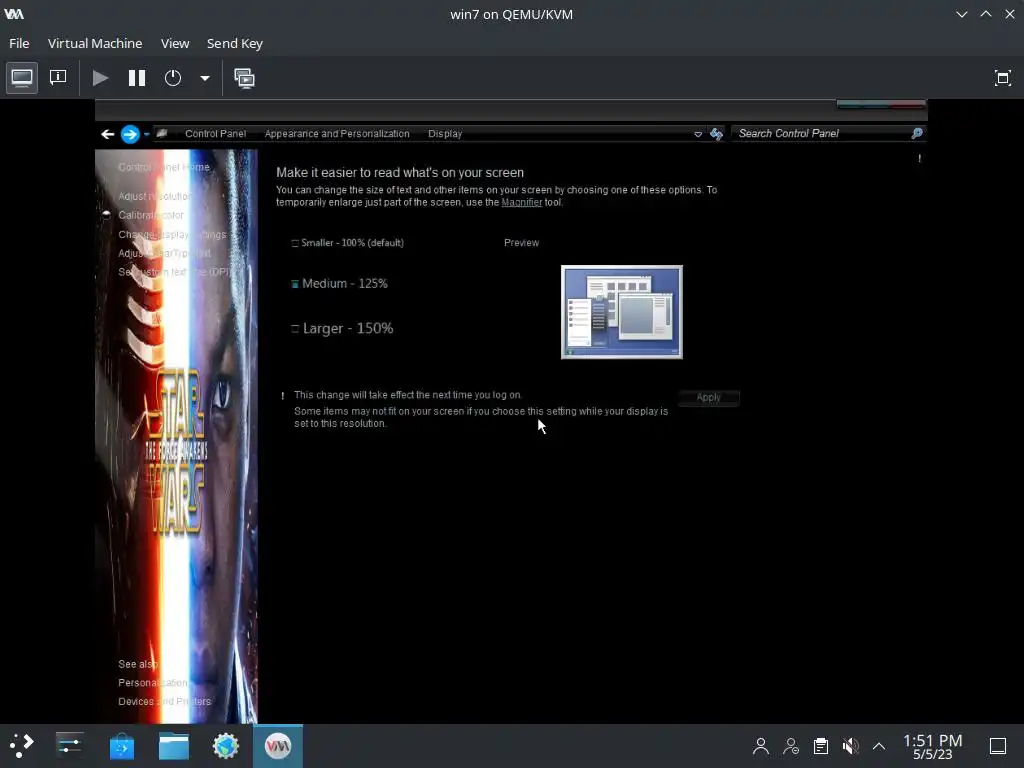Image resolution: width=1024 pixels, height=768 pixels.
Task: Open the Send Key menu
Action: click(x=234, y=43)
